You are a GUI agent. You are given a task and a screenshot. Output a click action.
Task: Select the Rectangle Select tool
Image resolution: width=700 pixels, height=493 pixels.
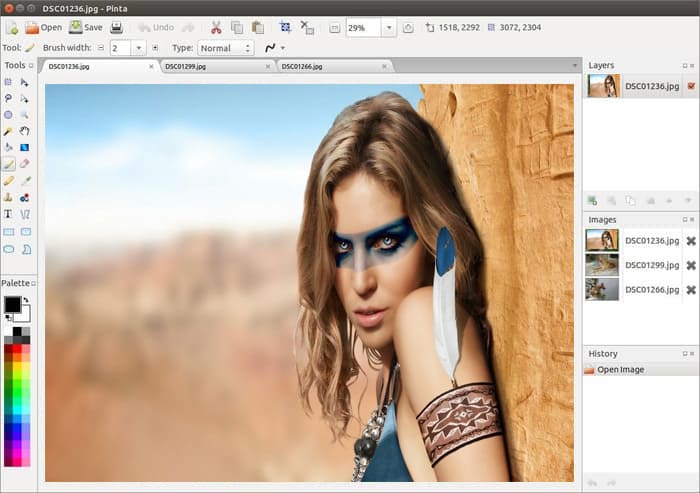coord(8,82)
